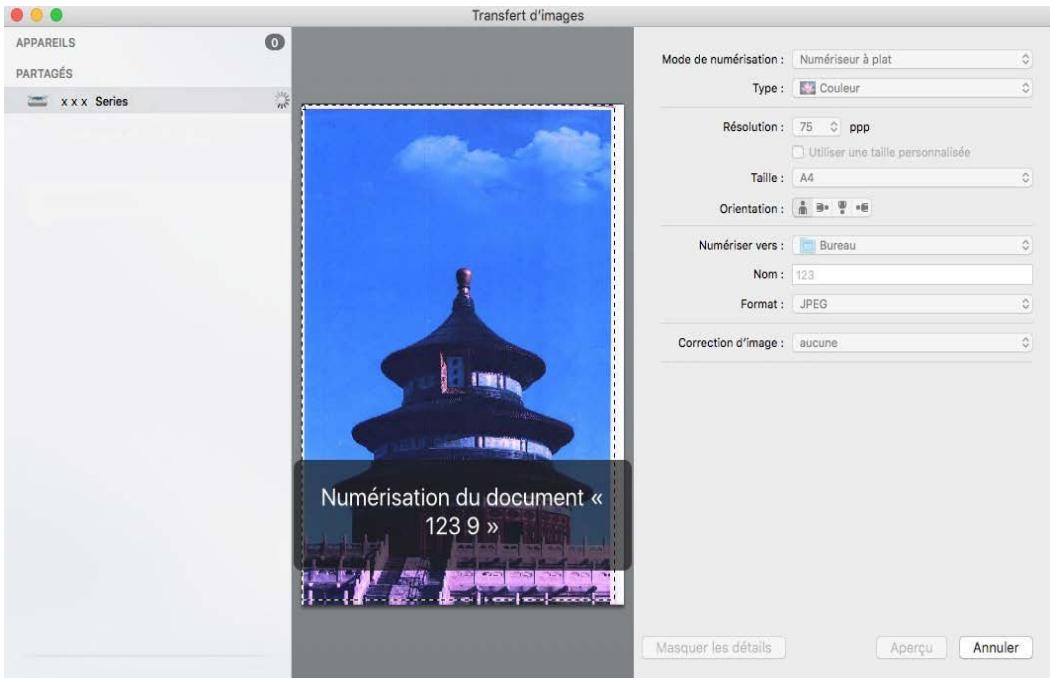
Task: Open the Format JPEG dropdown
Action: [x=912, y=303]
